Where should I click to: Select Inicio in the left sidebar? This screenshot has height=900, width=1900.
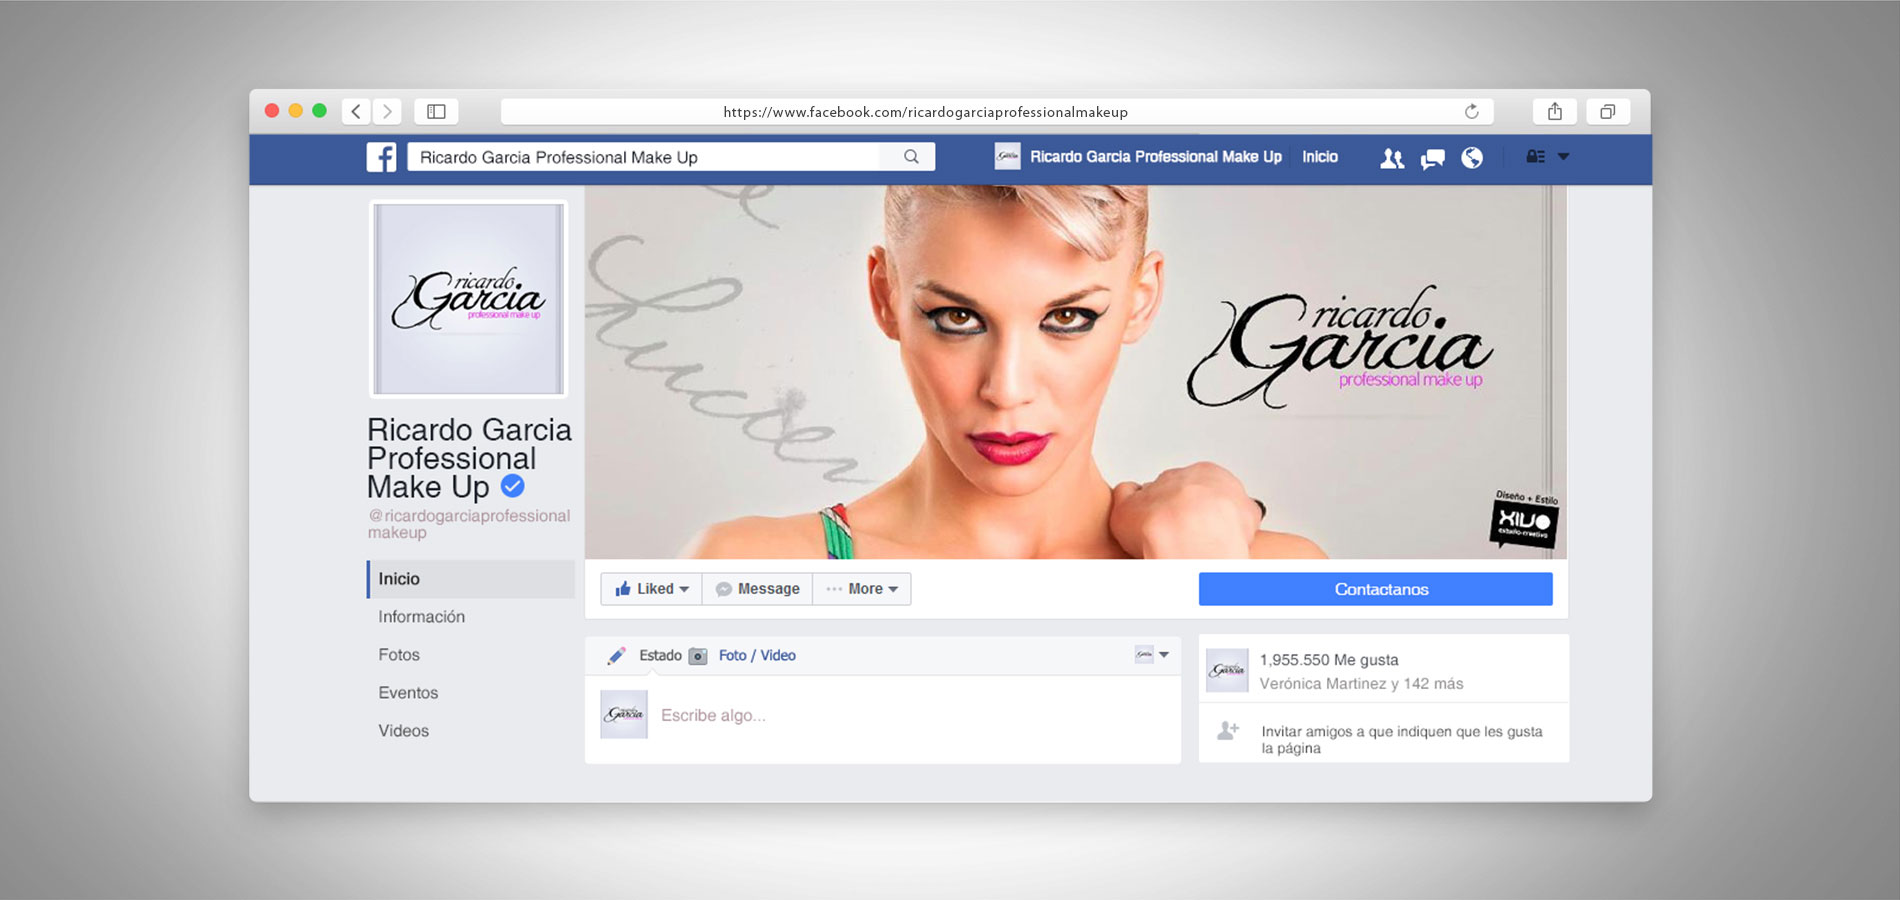coord(471,579)
